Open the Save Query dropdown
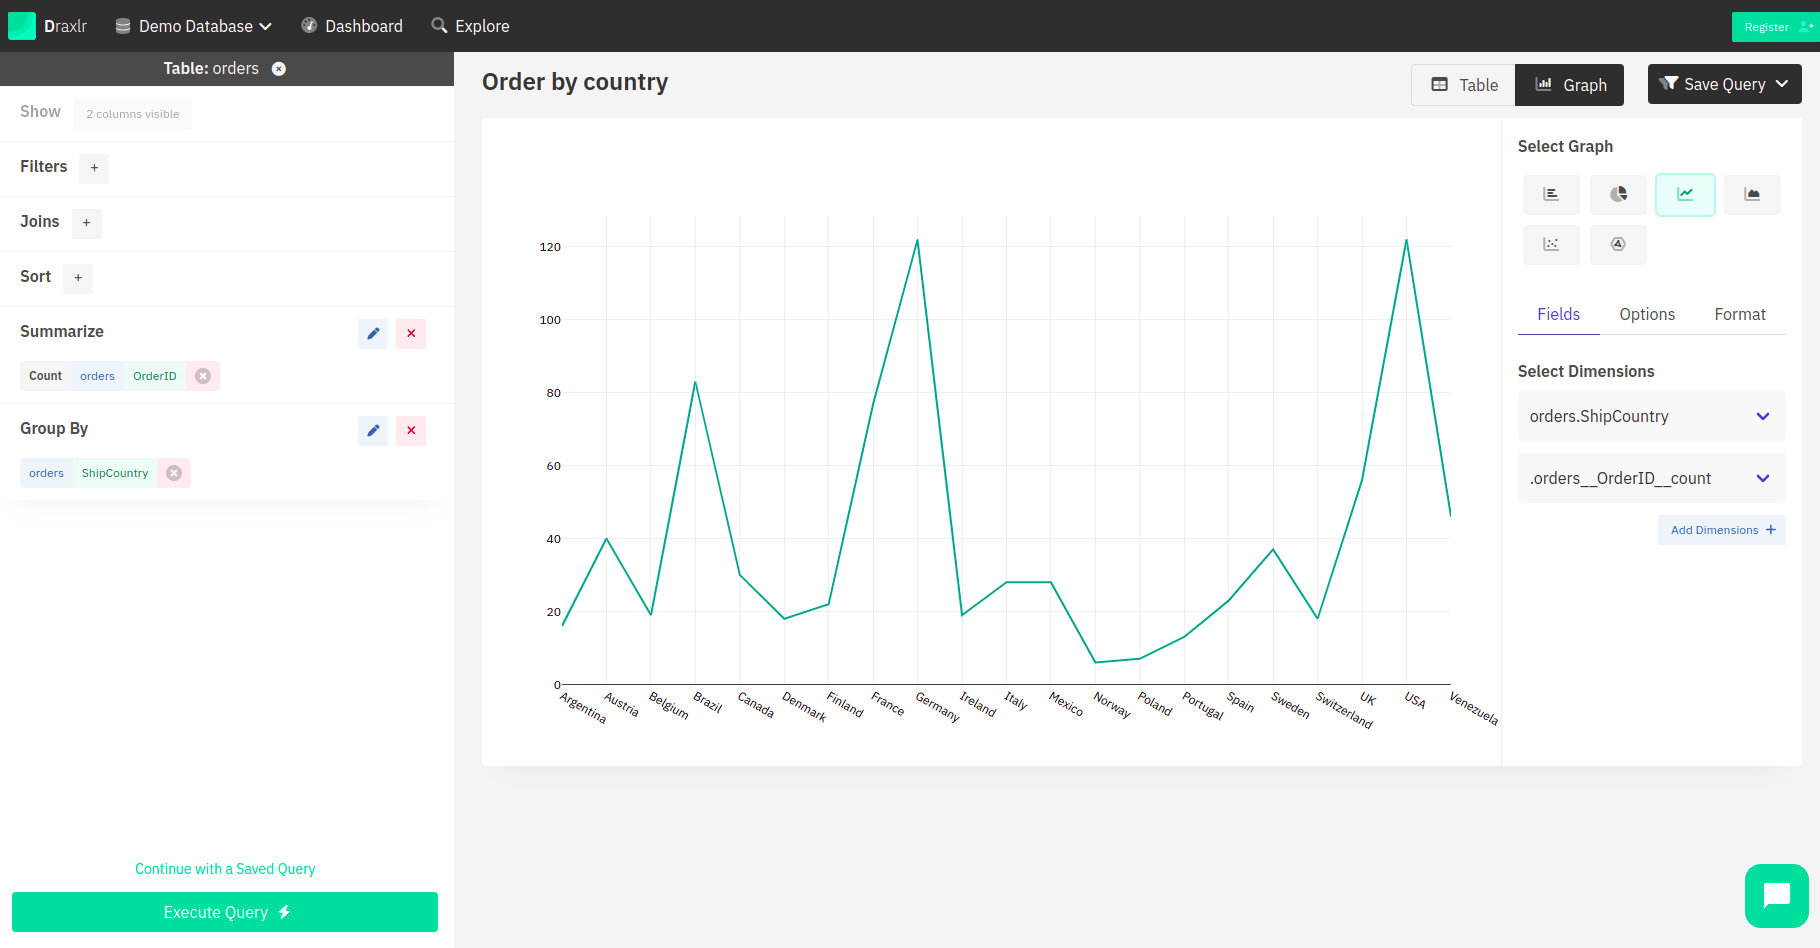1820x948 pixels. pyautogui.click(x=1725, y=84)
